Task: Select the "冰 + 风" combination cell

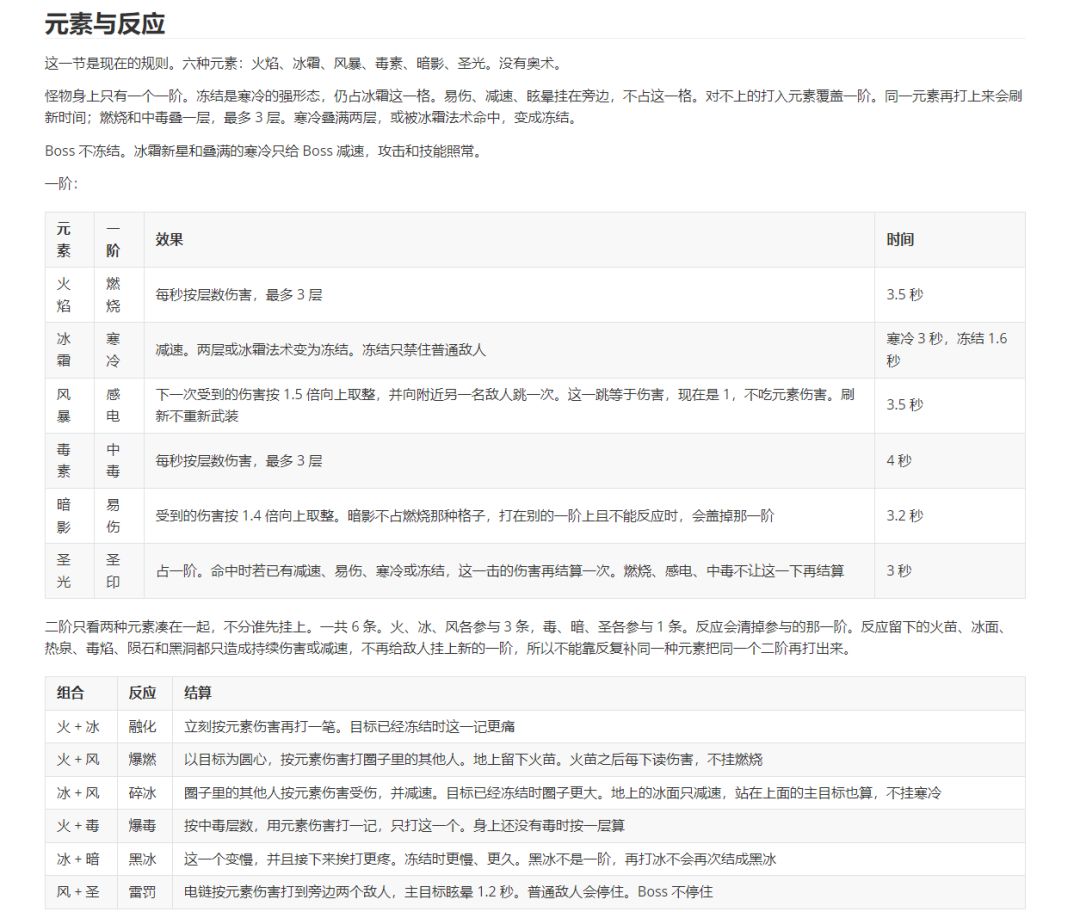Action: pyautogui.click(x=81, y=793)
